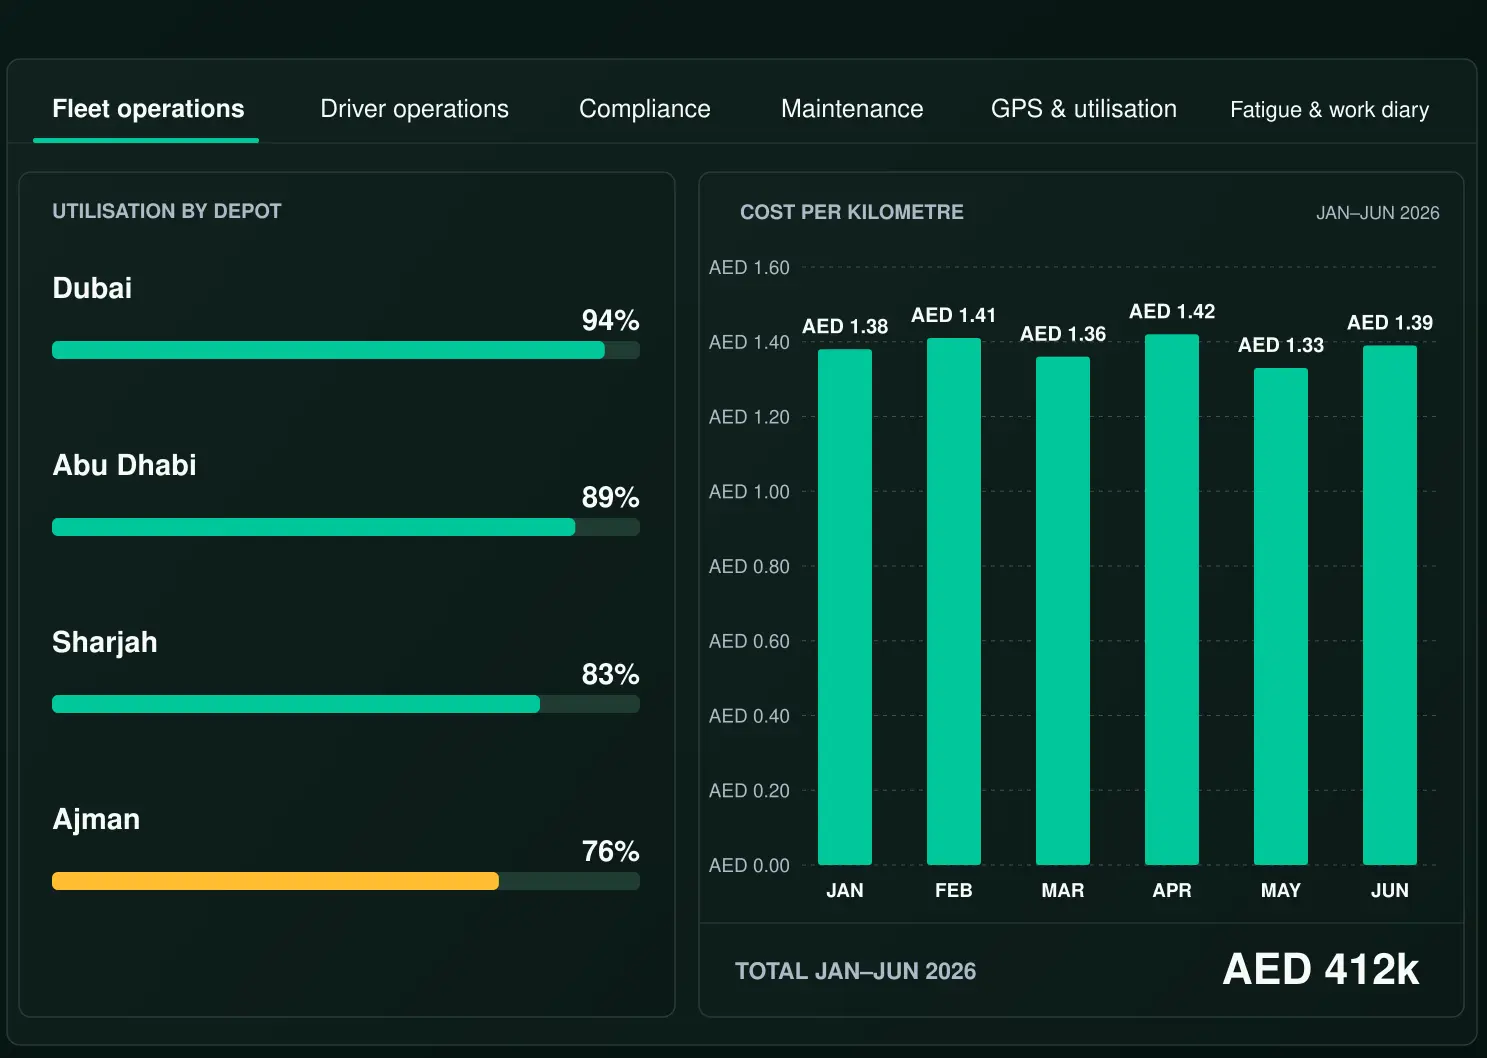Screen dimensions: 1487x1058
Task: Click the 76% utilisation value
Action: tap(610, 851)
